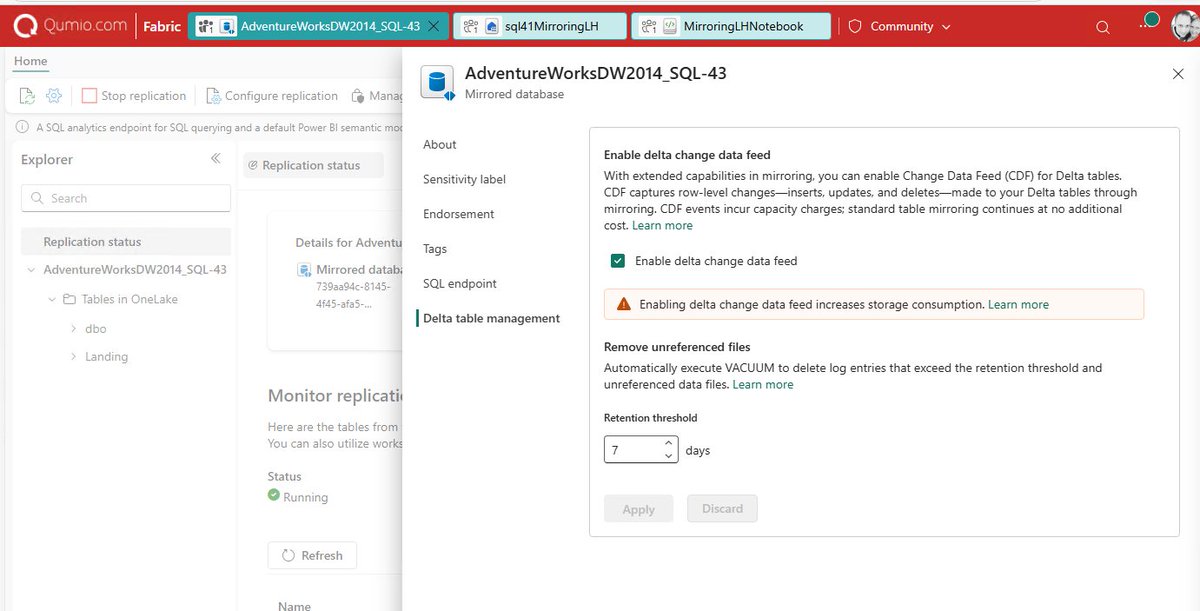Collapse the Explorer pane with double chevron

215,159
